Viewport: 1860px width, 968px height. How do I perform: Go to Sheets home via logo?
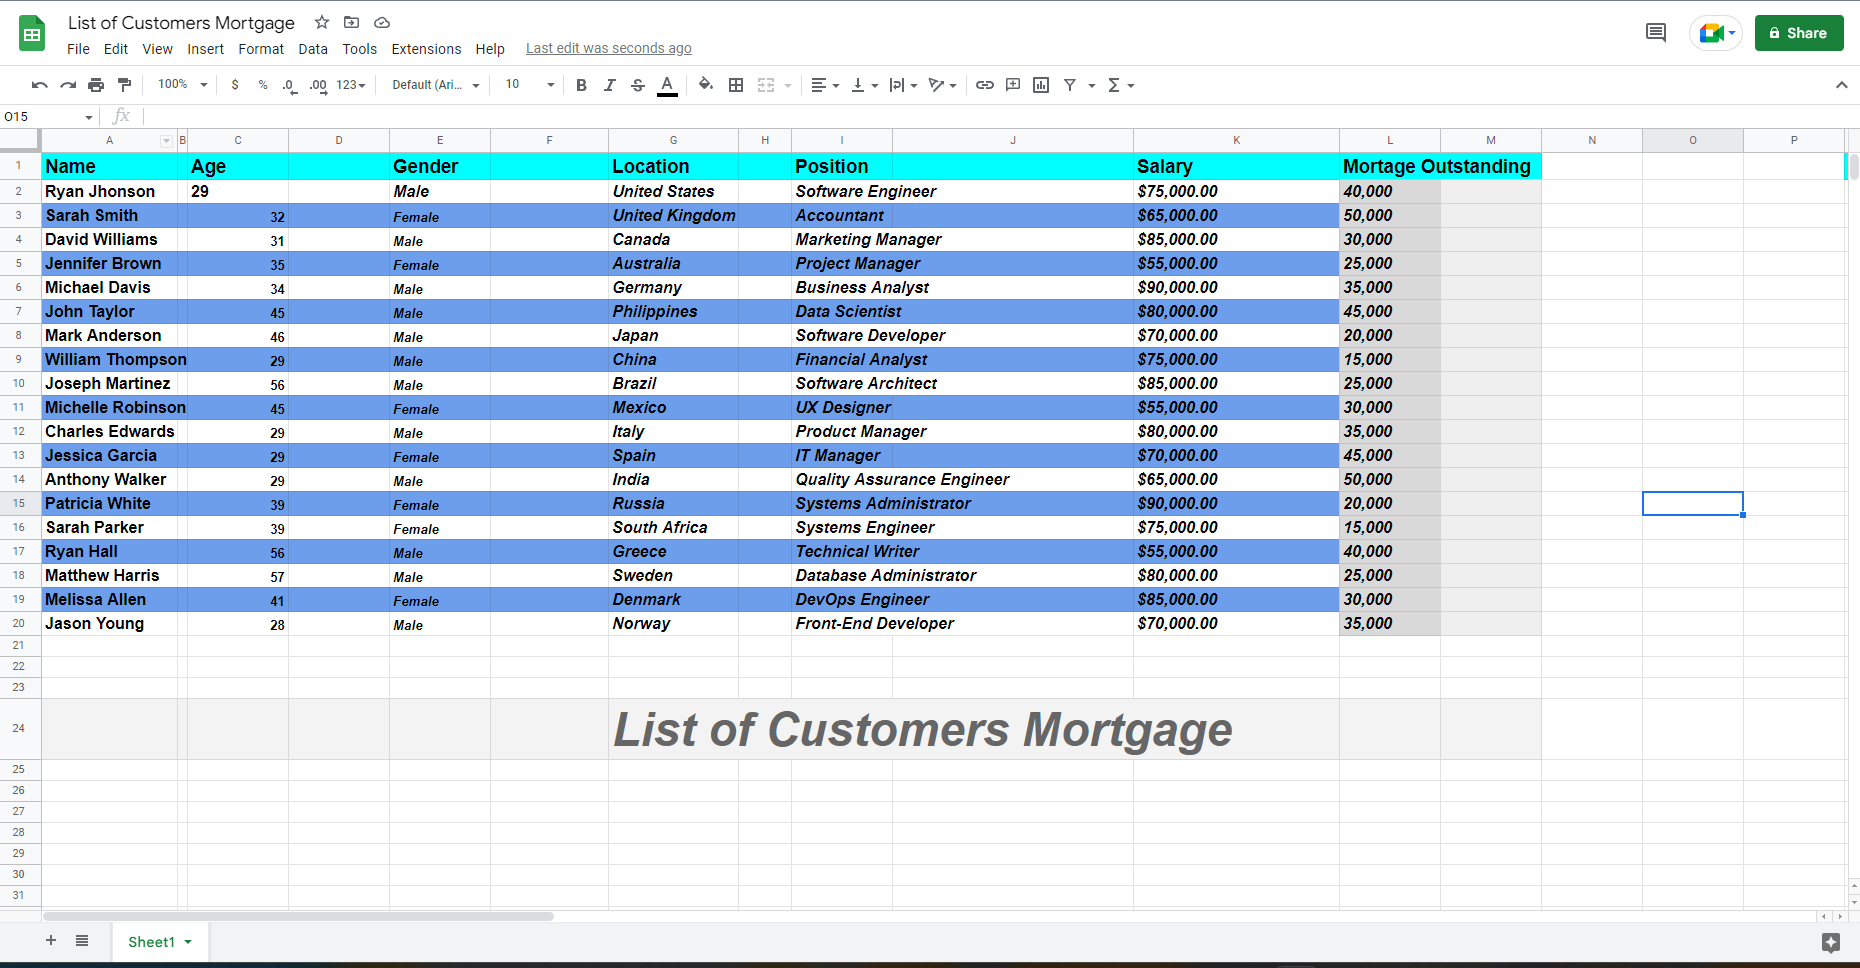coord(32,33)
